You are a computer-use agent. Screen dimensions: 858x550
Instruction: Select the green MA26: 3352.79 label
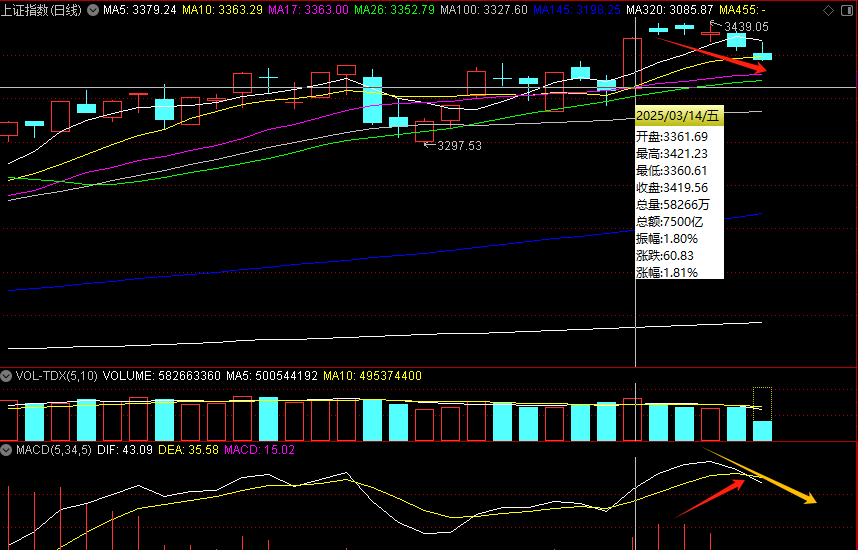(395, 10)
